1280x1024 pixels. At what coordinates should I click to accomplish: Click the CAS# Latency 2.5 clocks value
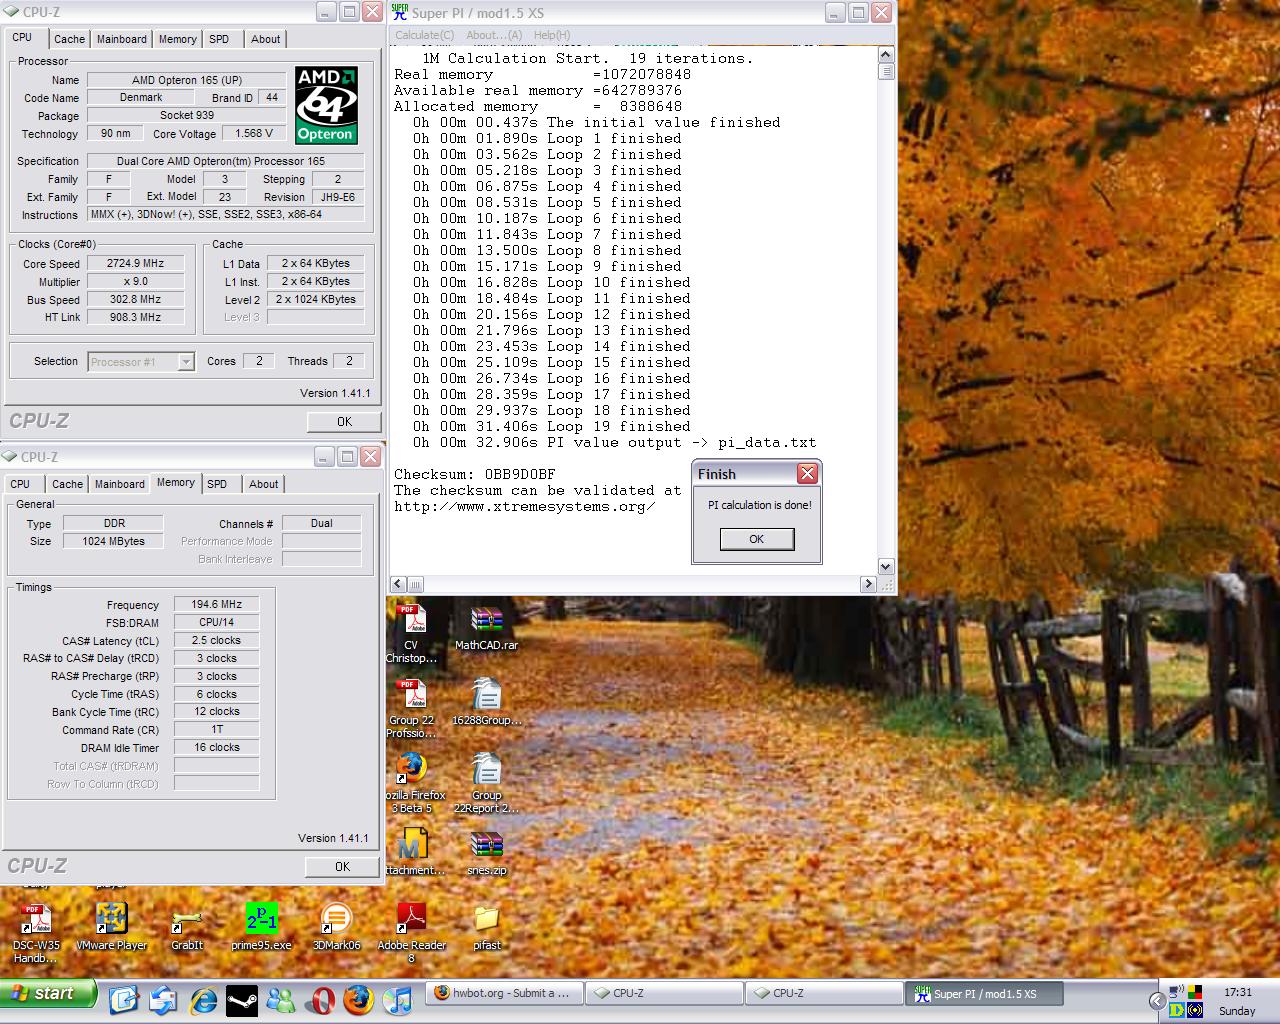216,640
